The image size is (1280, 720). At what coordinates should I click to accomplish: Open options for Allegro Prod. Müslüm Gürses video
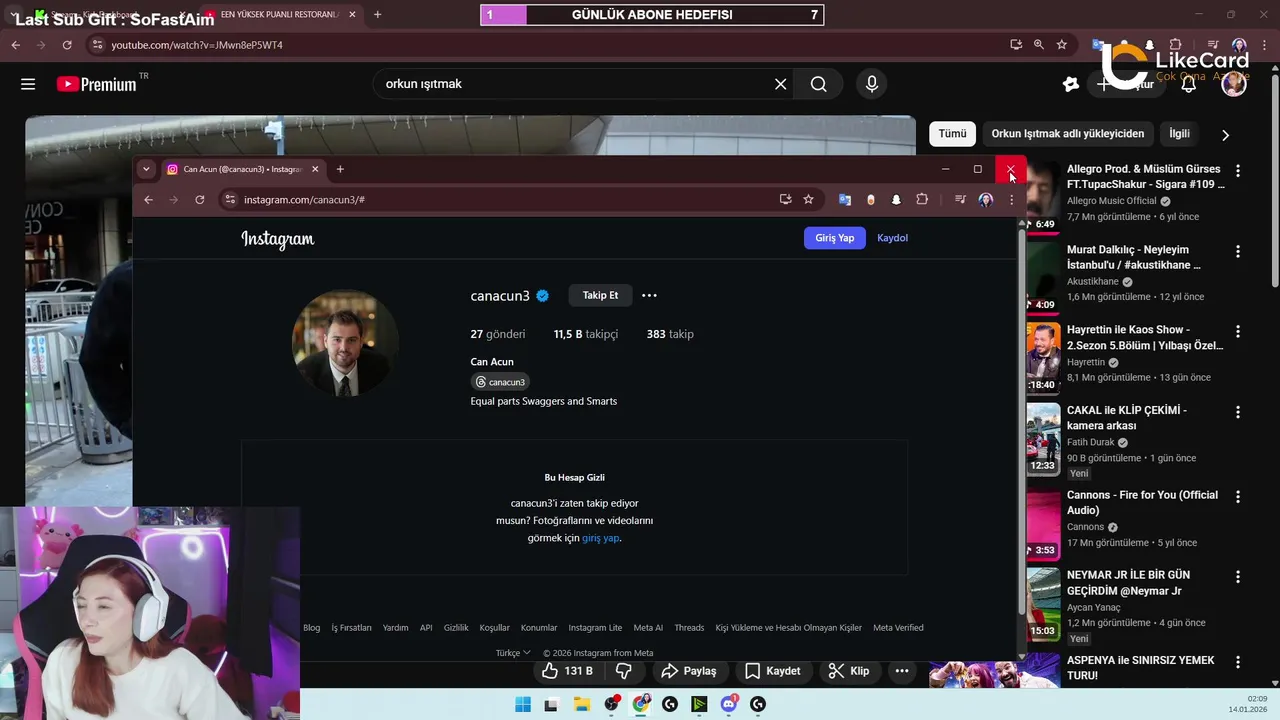(x=1238, y=171)
